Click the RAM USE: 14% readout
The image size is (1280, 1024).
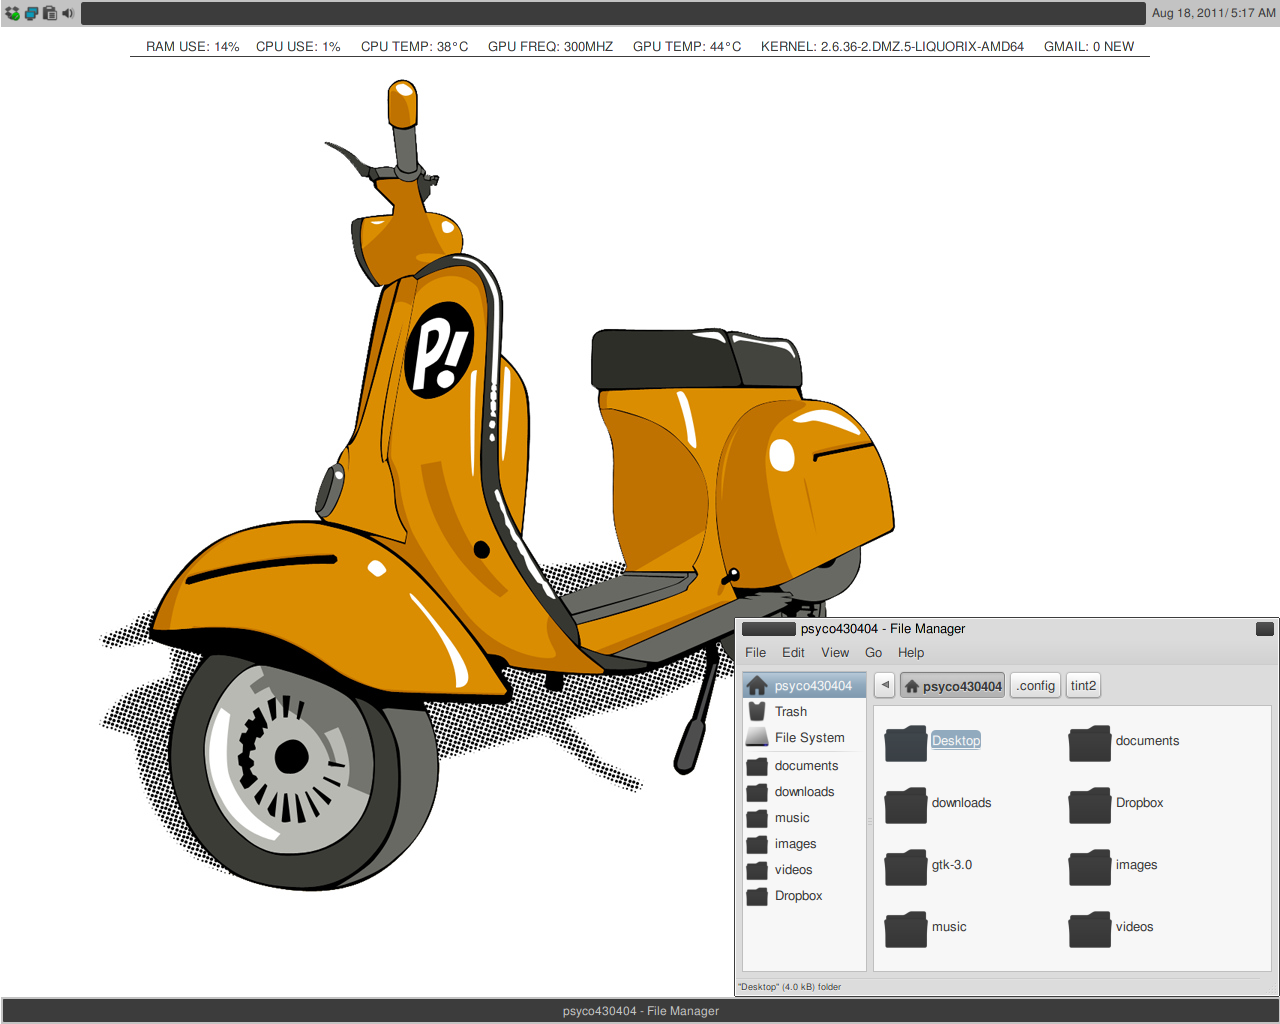(x=192, y=46)
